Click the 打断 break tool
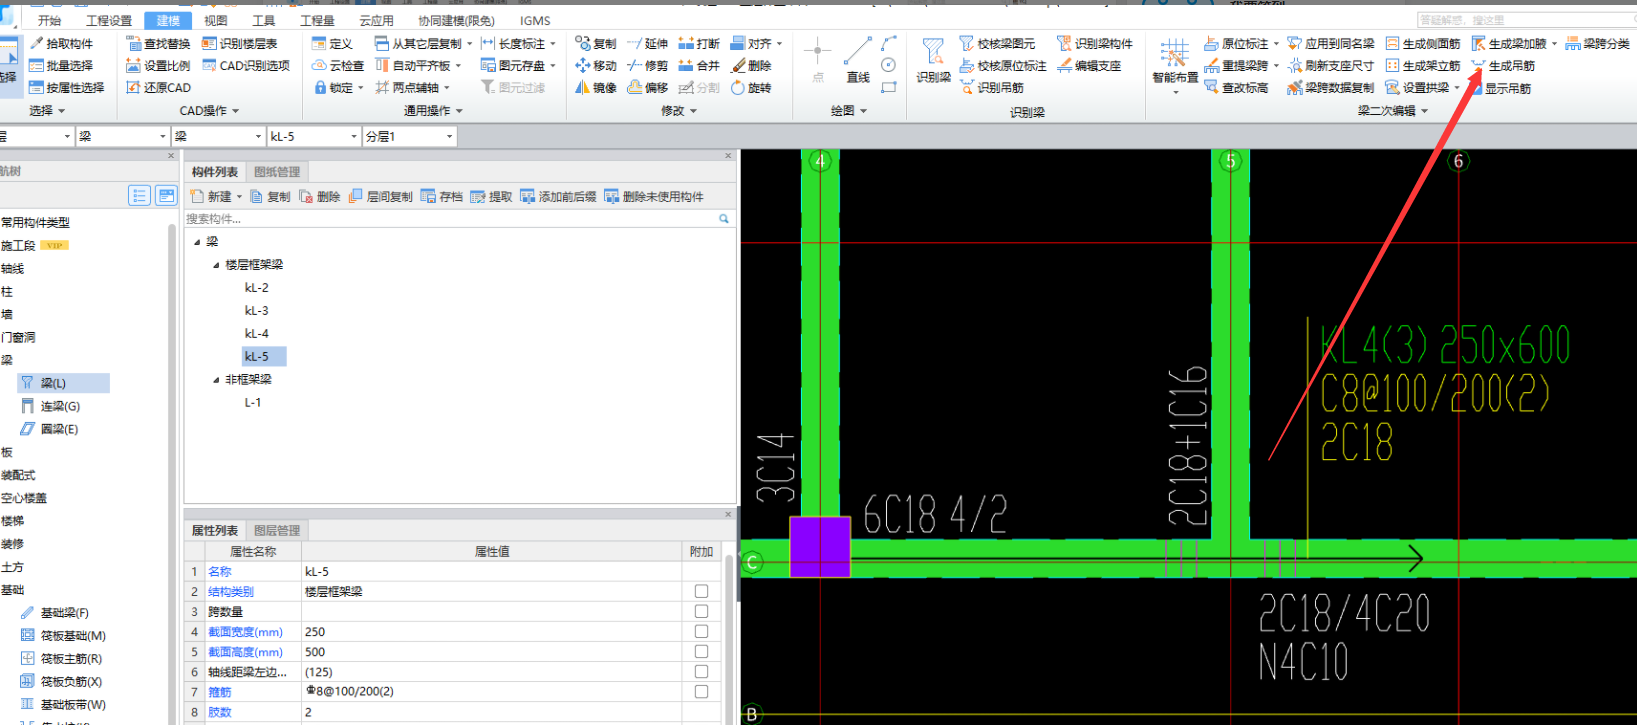The image size is (1637, 725). coord(699,43)
